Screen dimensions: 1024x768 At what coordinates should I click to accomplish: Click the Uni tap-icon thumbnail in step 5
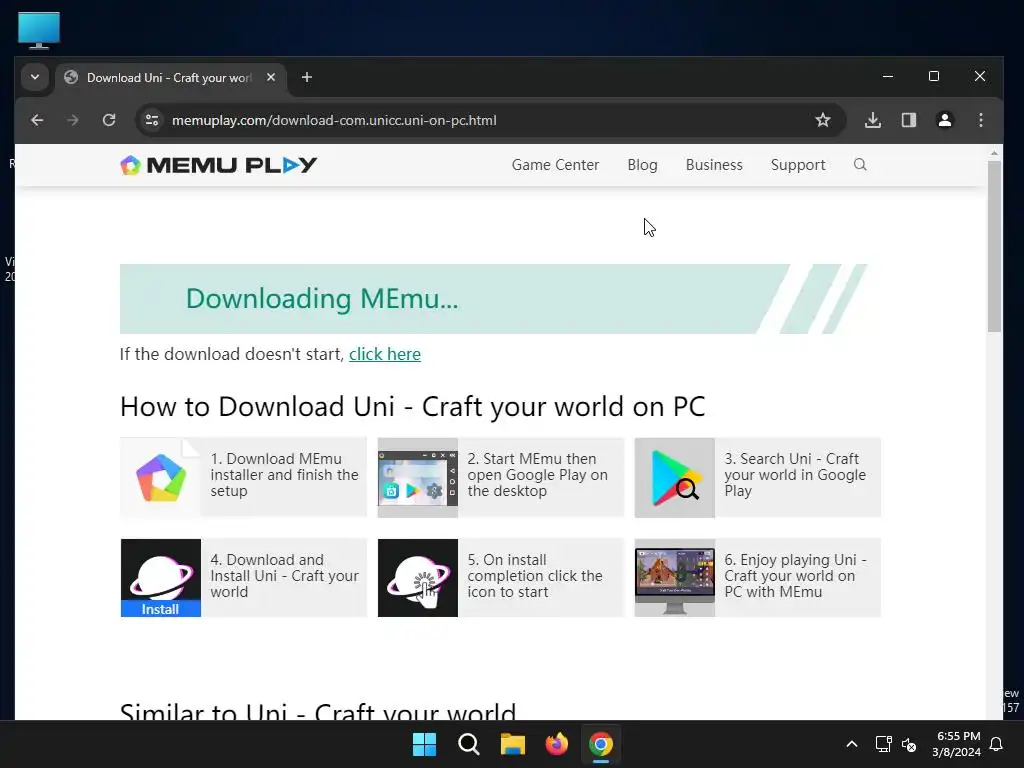(418, 578)
